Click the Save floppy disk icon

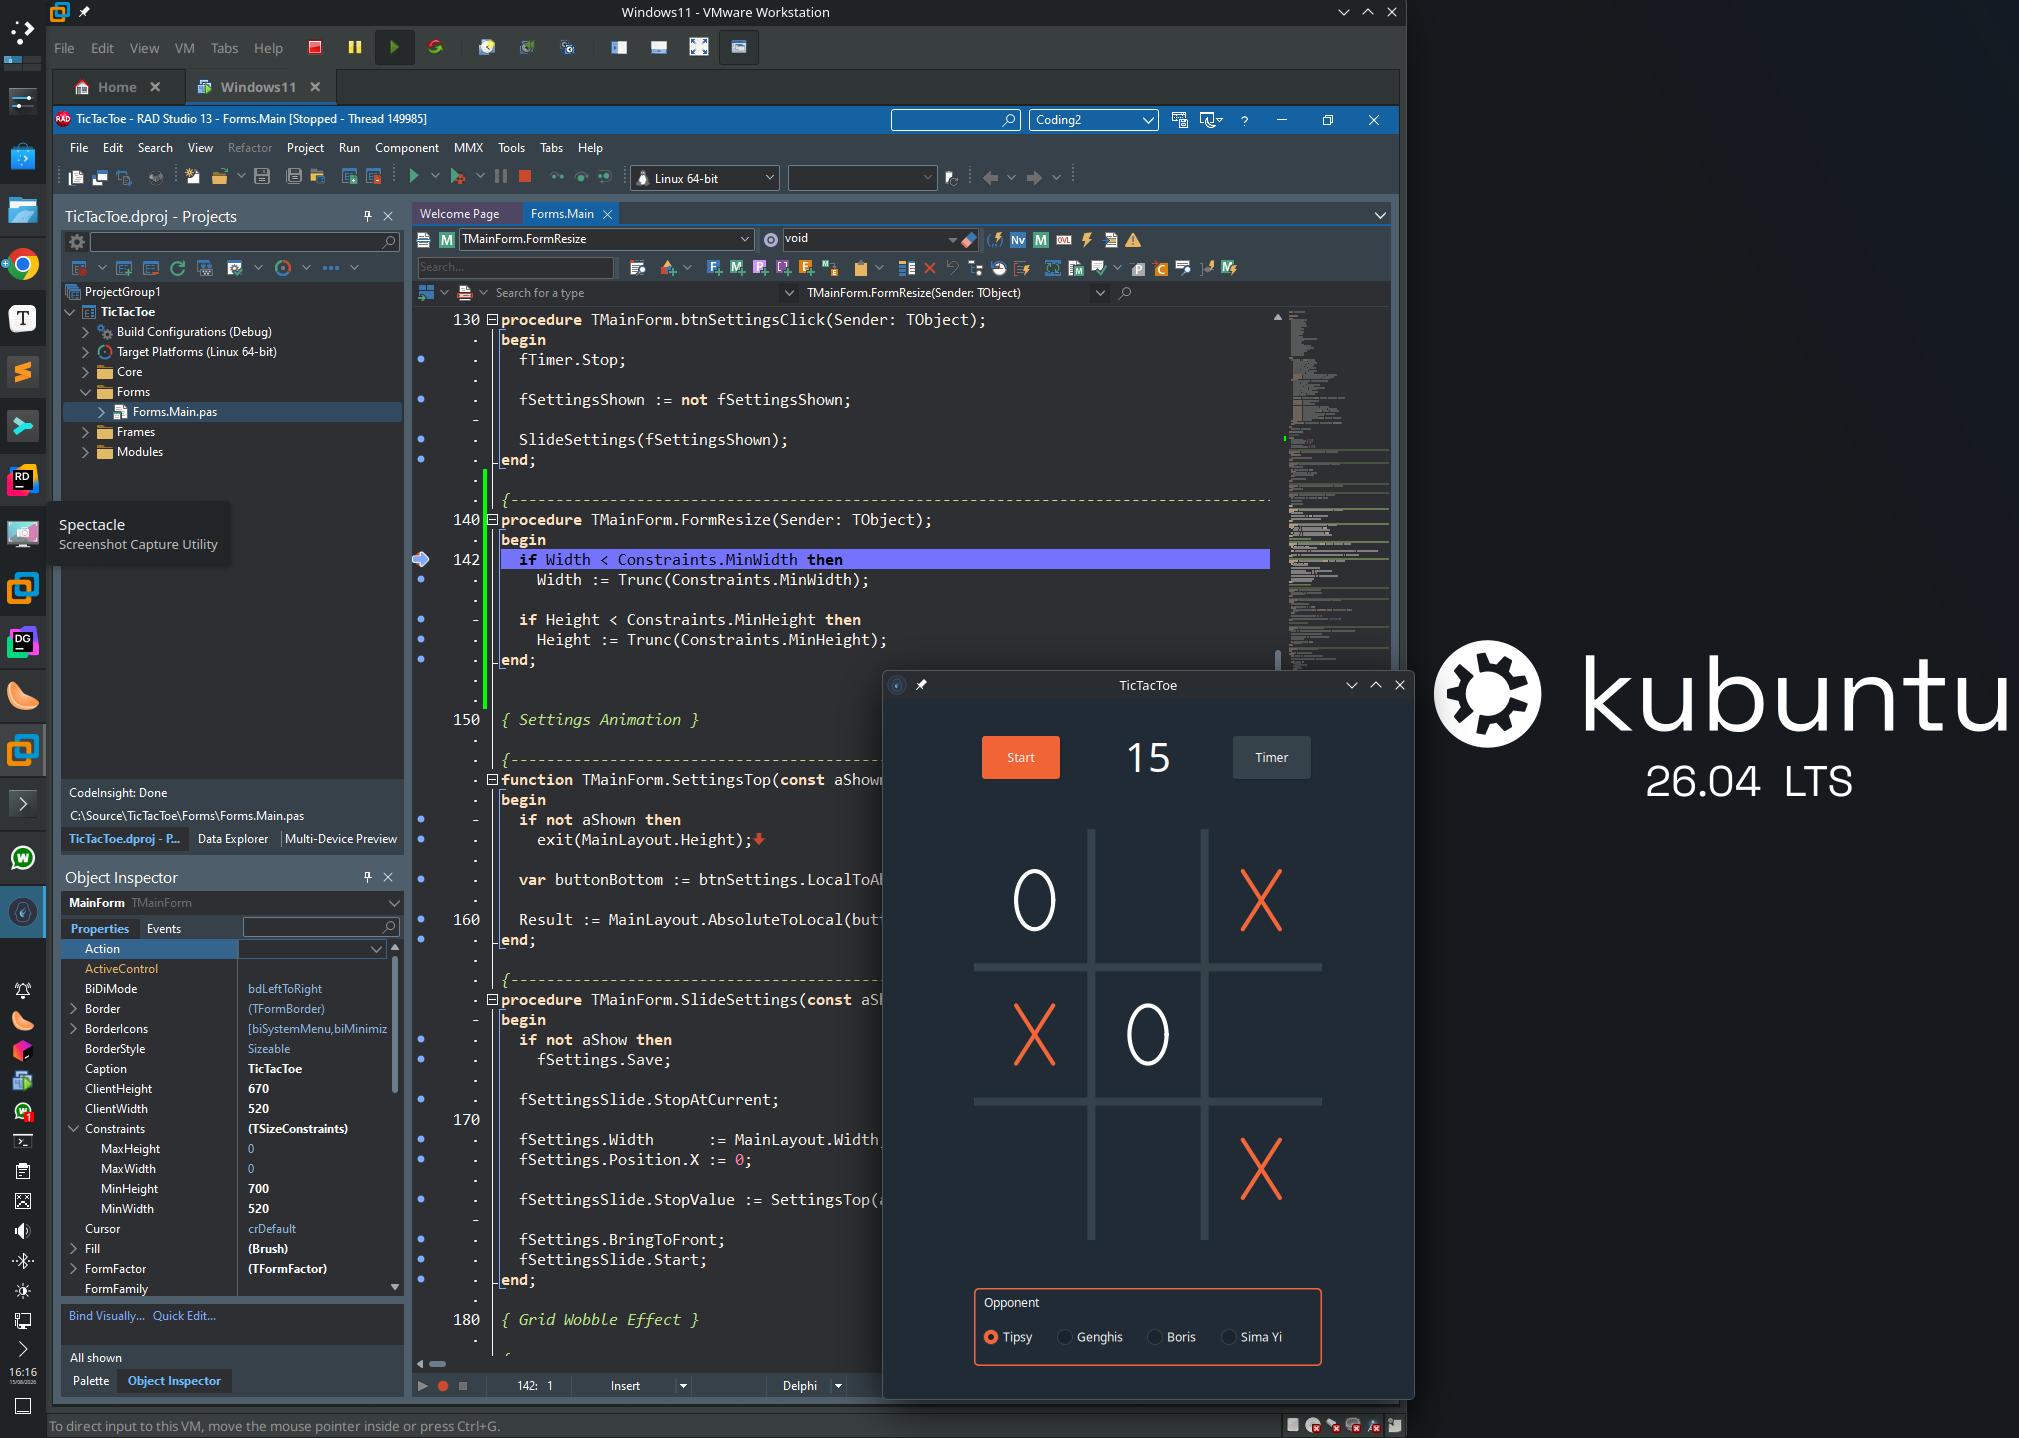(x=262, y=177)
